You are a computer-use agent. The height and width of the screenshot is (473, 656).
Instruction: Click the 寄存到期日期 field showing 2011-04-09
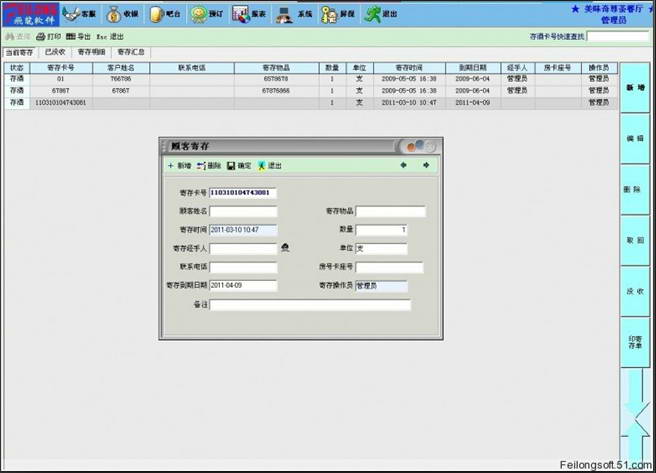pyautogui.click(x=243, y=285)
